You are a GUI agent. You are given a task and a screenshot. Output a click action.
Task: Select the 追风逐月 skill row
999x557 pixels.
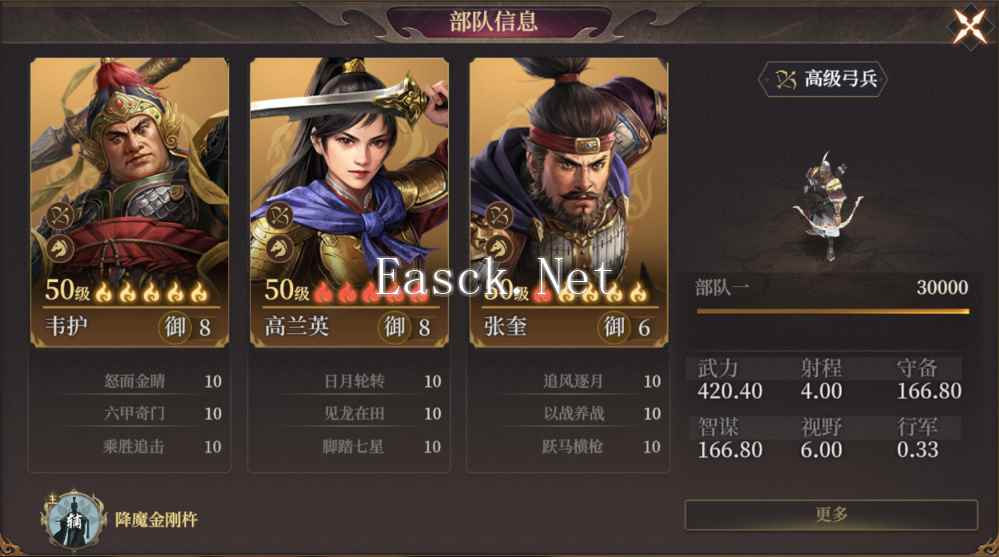pos(568,381)
